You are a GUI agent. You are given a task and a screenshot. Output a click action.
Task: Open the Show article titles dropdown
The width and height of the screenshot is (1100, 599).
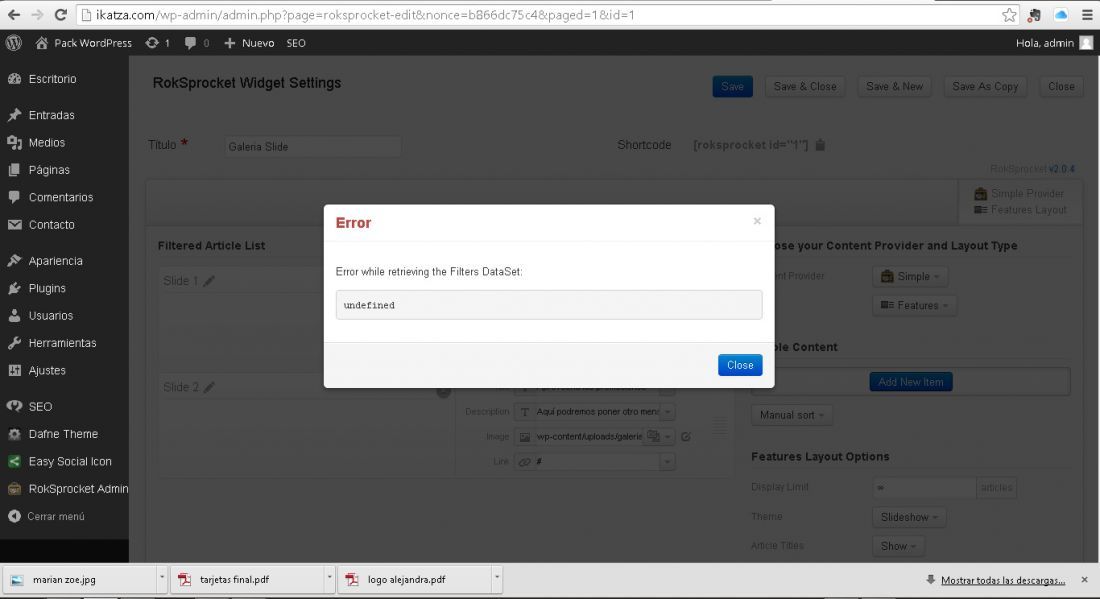click(898, 546)
